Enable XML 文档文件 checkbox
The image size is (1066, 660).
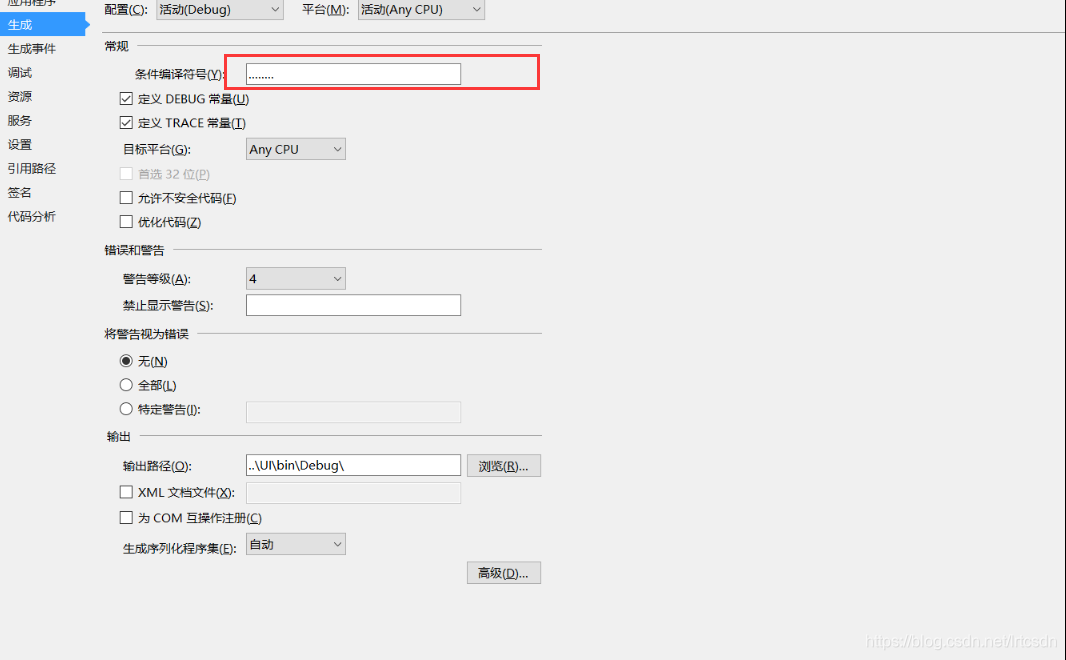pos(126,491)
